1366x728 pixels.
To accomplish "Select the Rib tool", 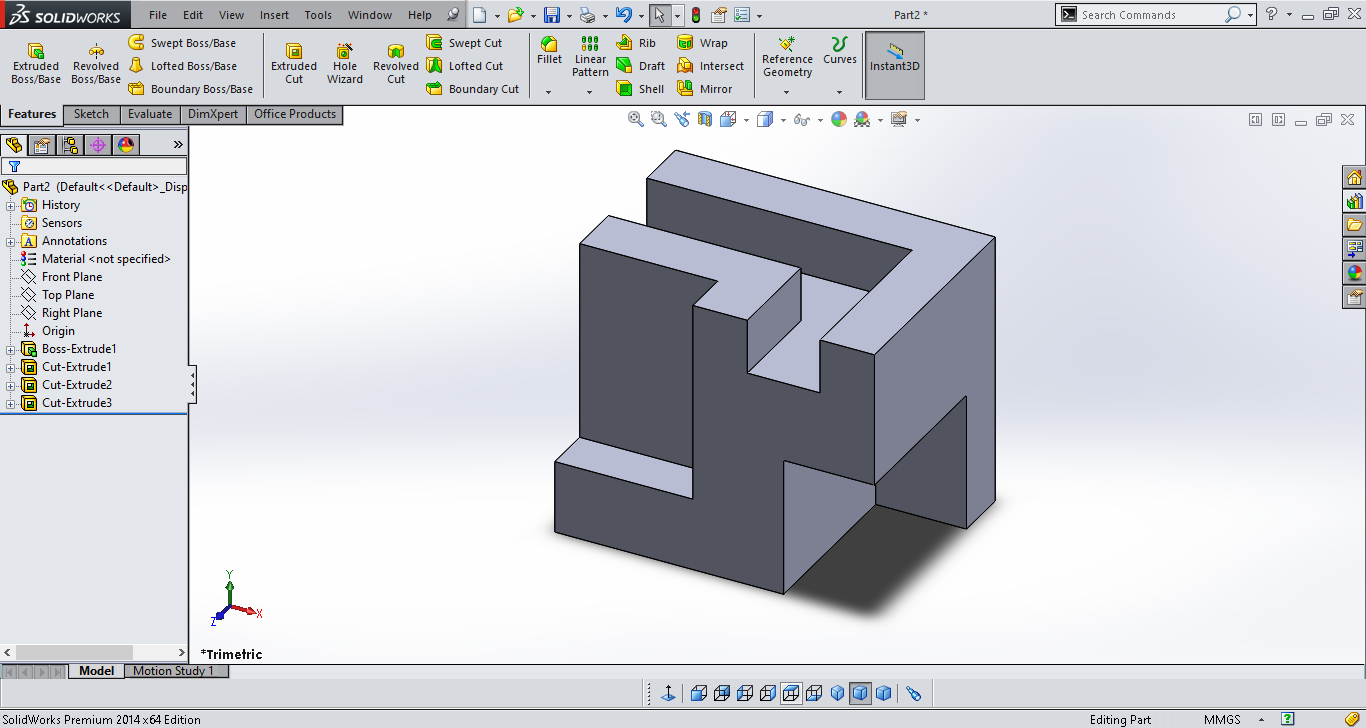I will pyautogui.click(x=637, y=43).
